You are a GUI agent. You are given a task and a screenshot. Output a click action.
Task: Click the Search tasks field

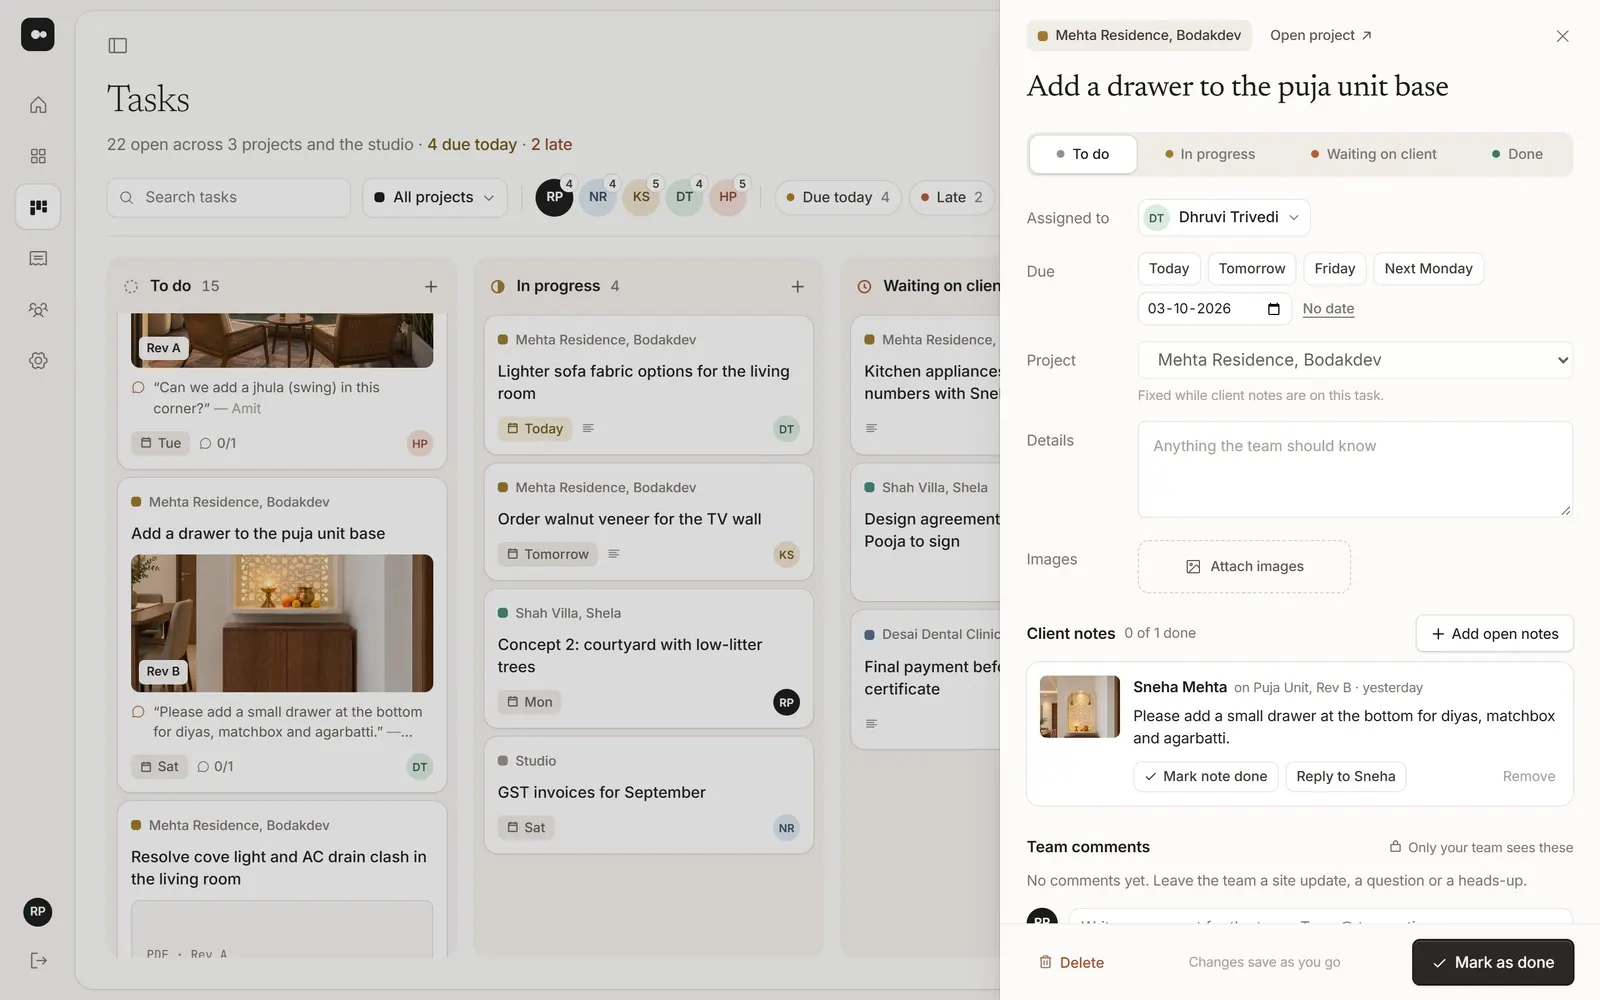click(229, 197)
